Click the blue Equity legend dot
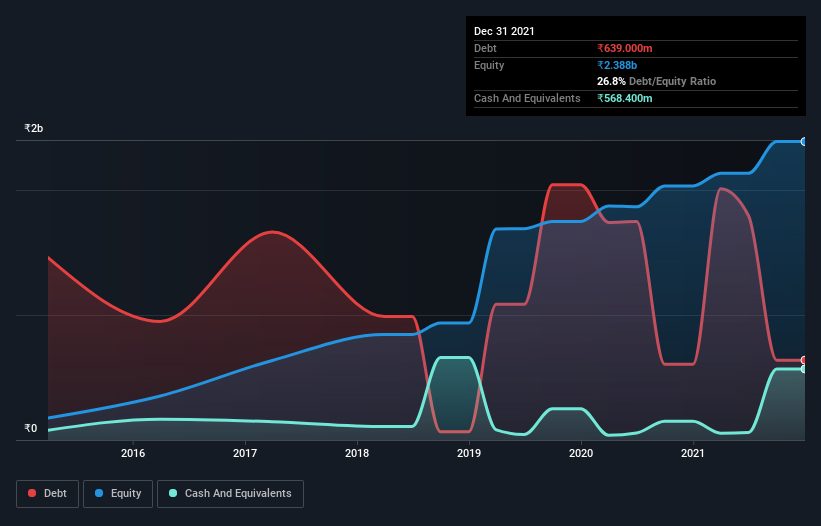821x526 pixels. (x=99, y=493)
